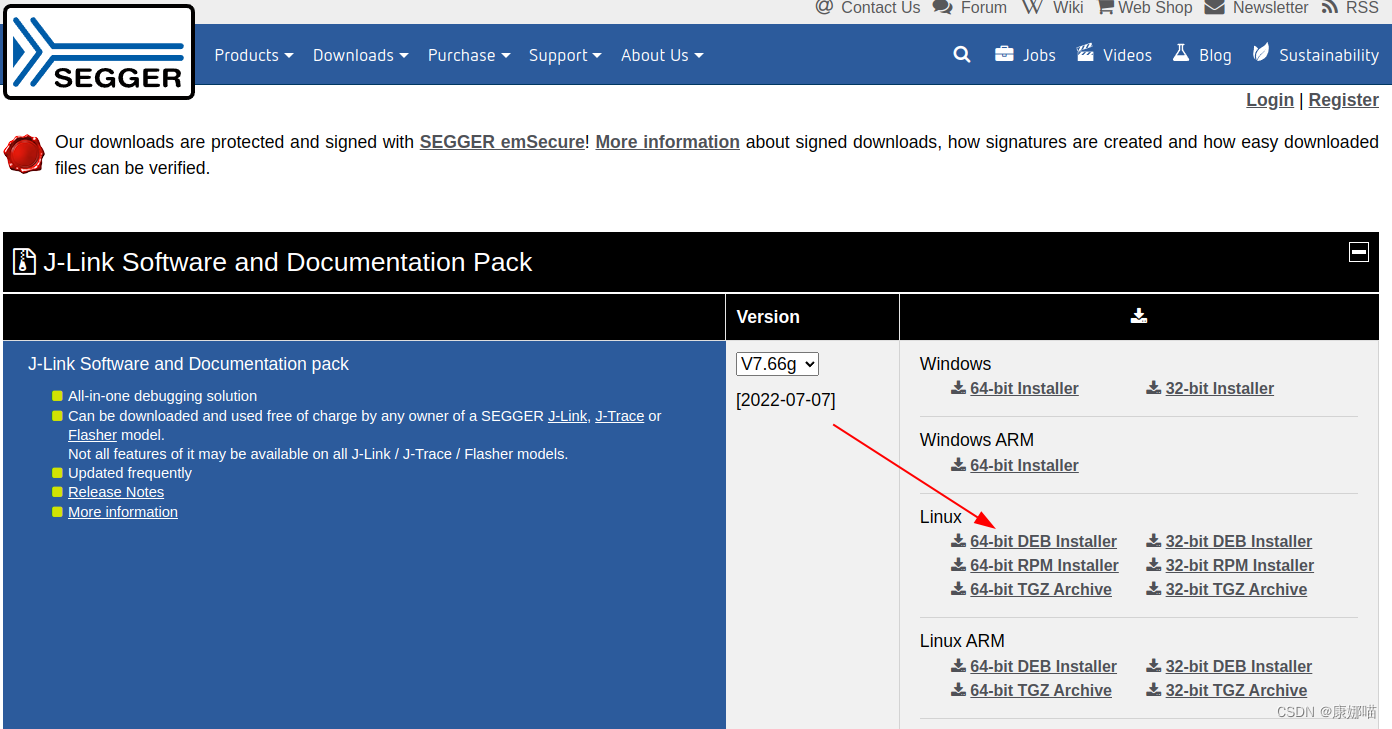Viewport: 1392px width, 729px height.
Task: Click the Contact Us at-sign icon
Action: pos(824,7)
